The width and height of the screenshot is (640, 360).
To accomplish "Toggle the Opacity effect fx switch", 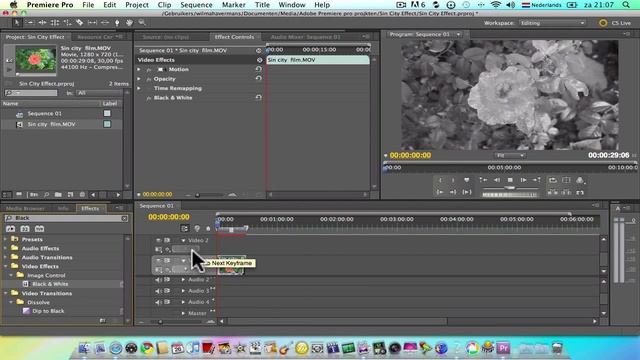I will tap(149, 79).
